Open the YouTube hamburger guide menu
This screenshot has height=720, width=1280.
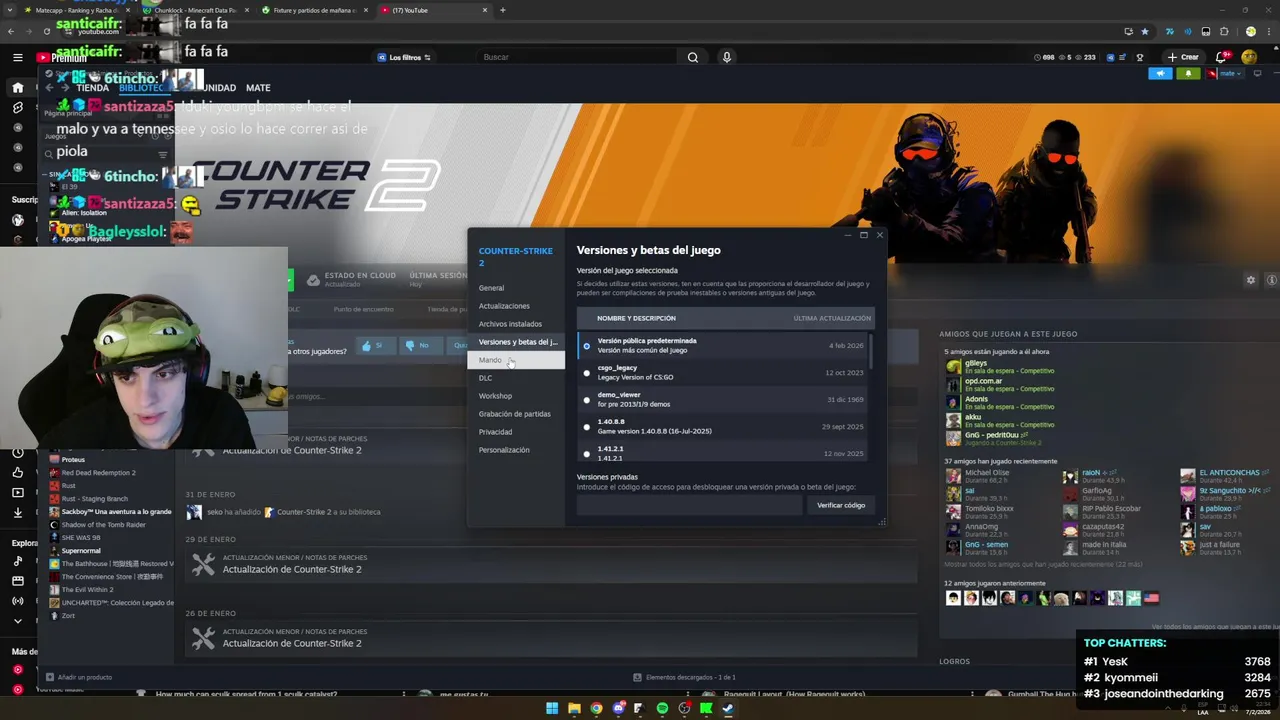pyautogui.click(x=17, y=58)
